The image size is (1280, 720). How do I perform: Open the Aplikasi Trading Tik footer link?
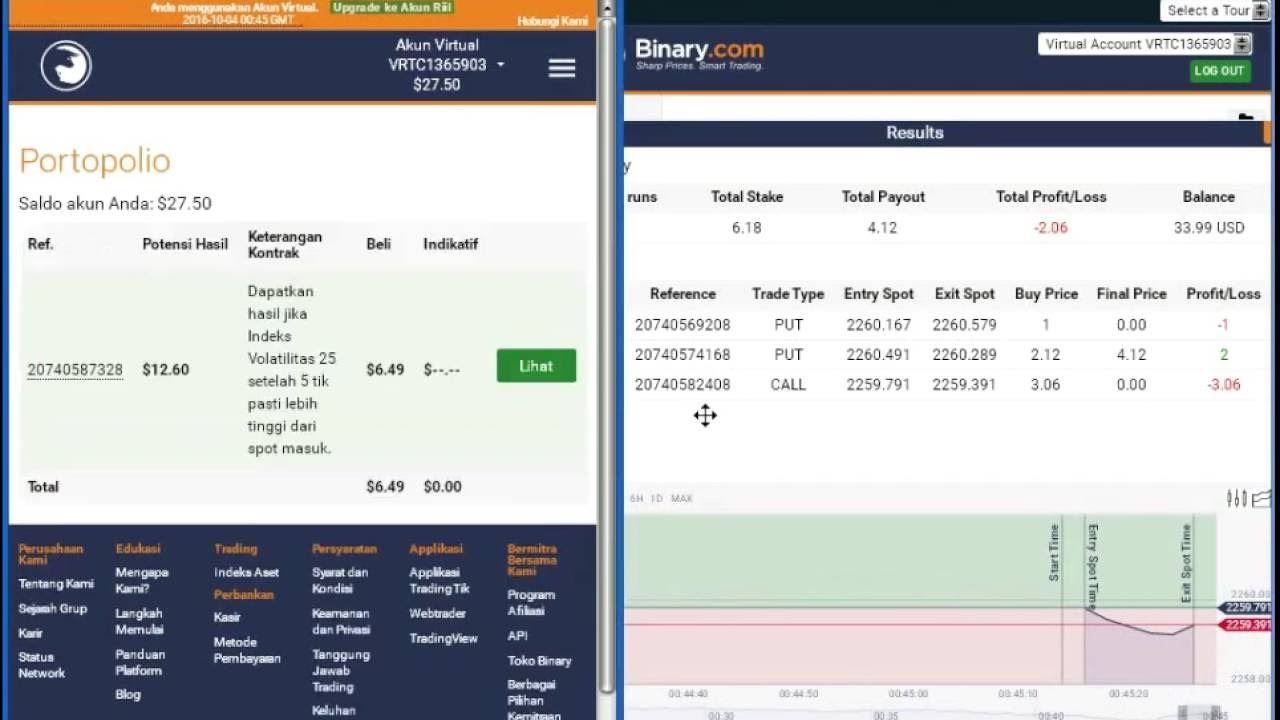[x=439, y=580]
